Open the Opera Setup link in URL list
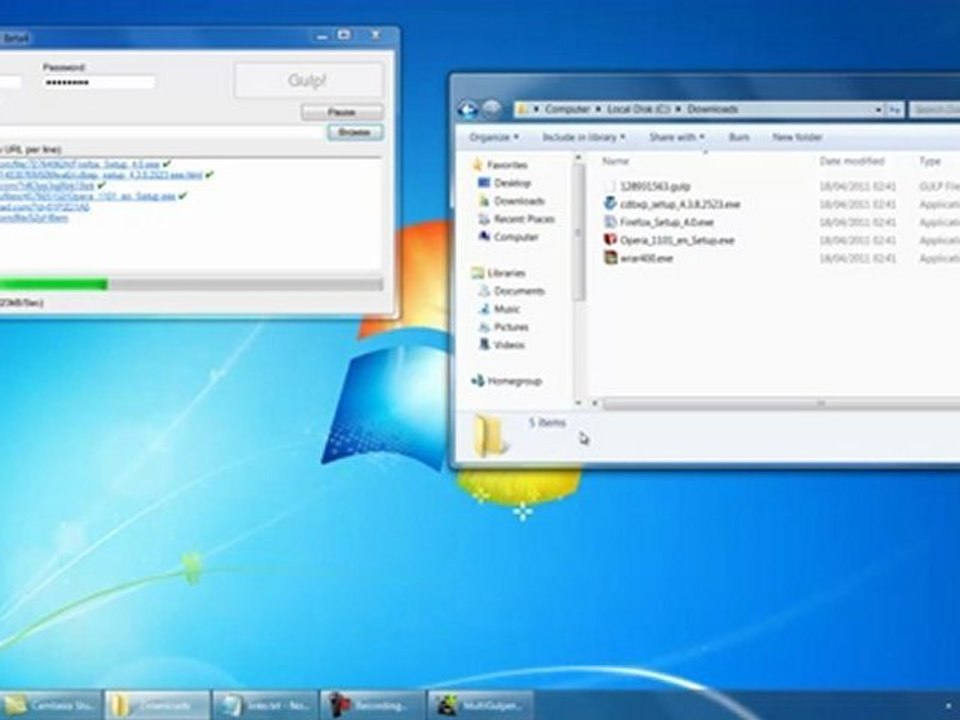Viewport: 960px width, 720px height. (x=88, y=197)
